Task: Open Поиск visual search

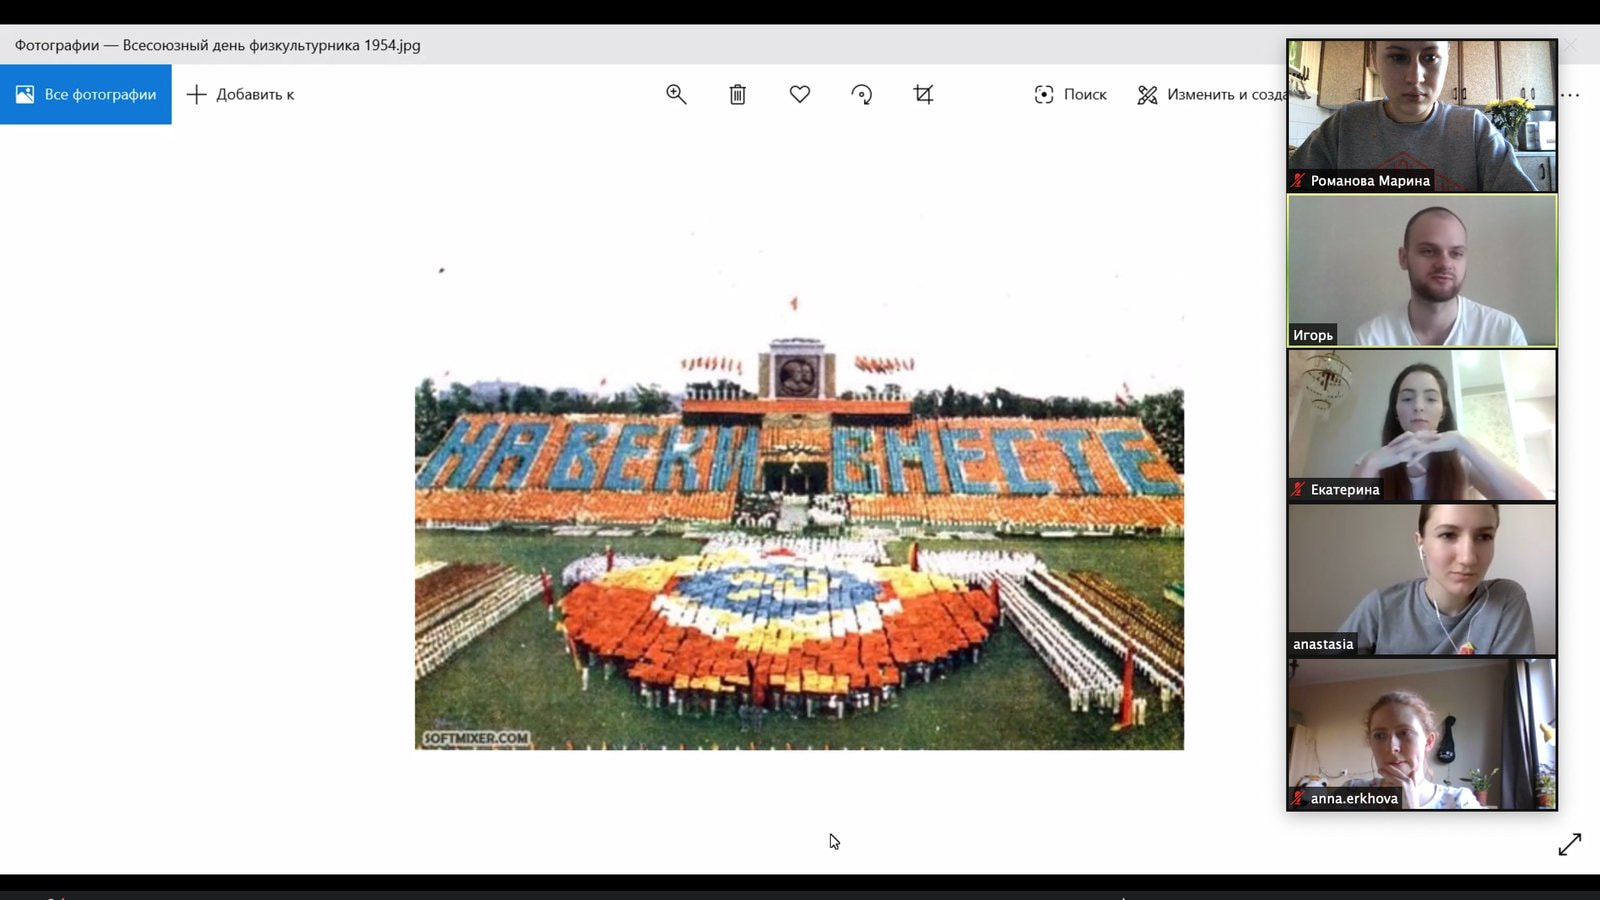Action: coord(1070,94)
